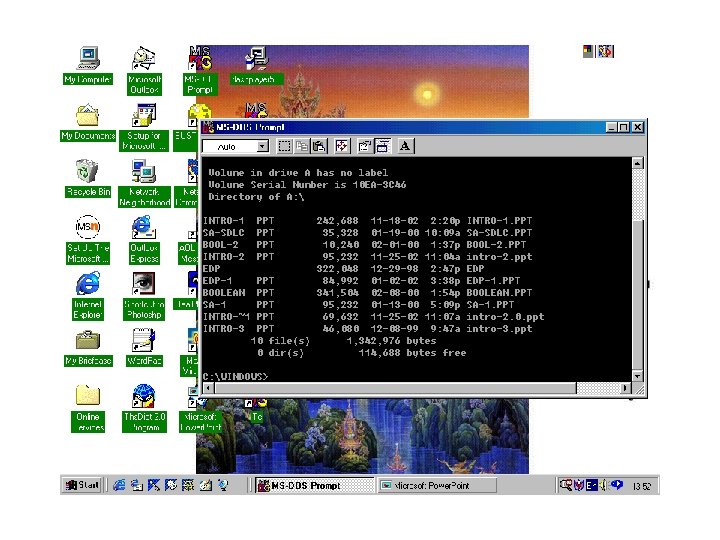This screenshot has height=540, width=720.
Task: Click the intro-3.ppt file row
Action: [367, 329]
